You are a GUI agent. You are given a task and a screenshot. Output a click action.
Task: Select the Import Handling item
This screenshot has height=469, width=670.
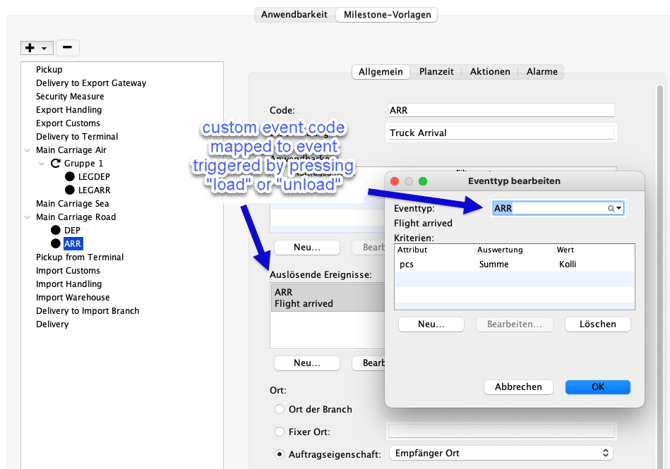tap(69, 284)
